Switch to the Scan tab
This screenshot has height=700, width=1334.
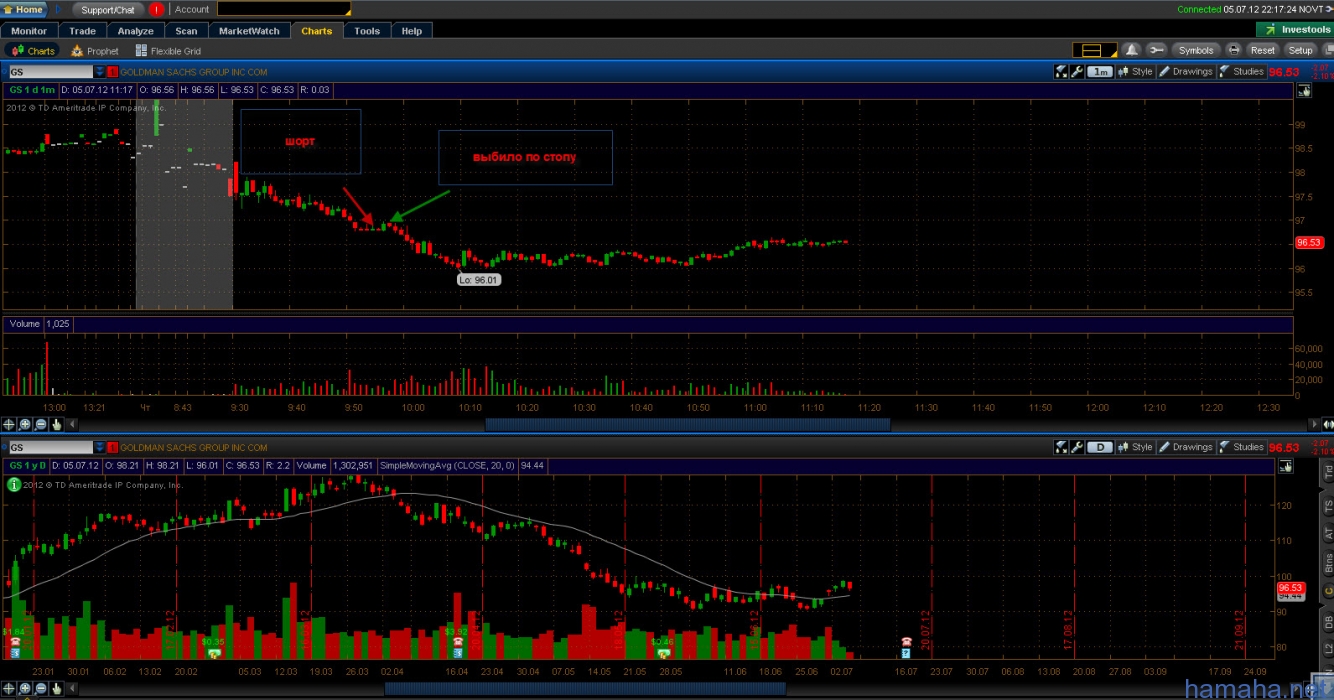click(186, 31)
